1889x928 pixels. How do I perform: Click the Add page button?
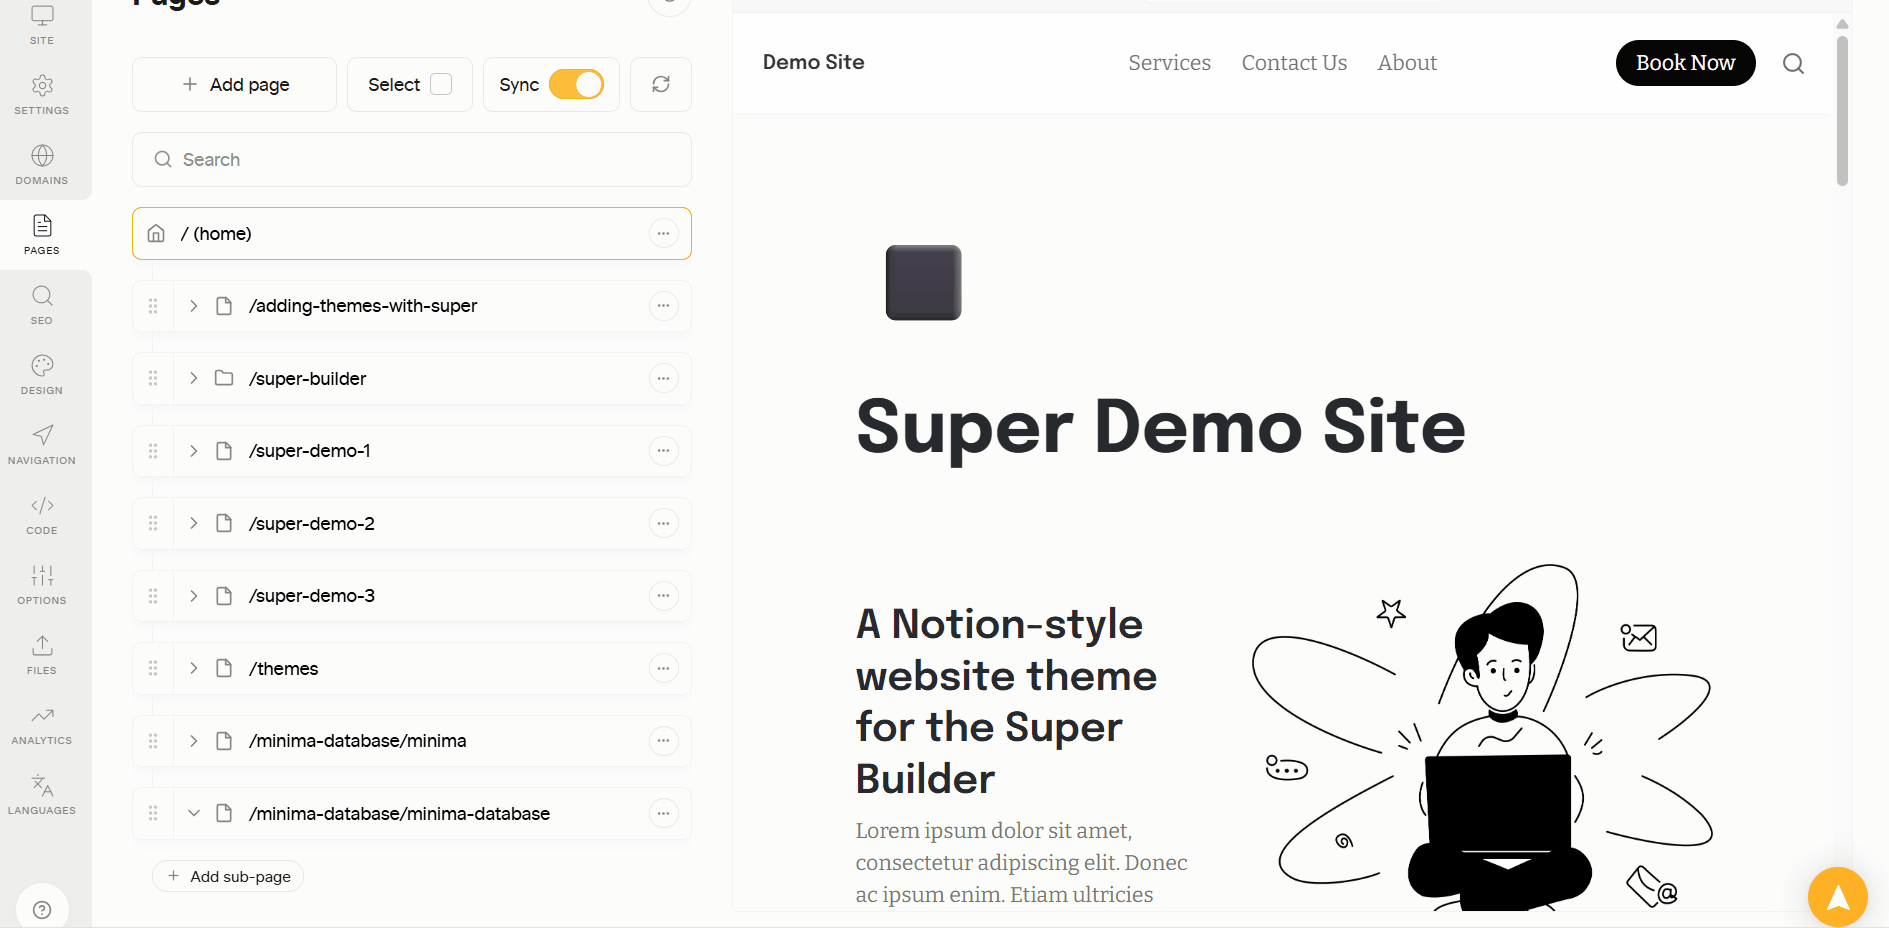[x=234, y=84]
